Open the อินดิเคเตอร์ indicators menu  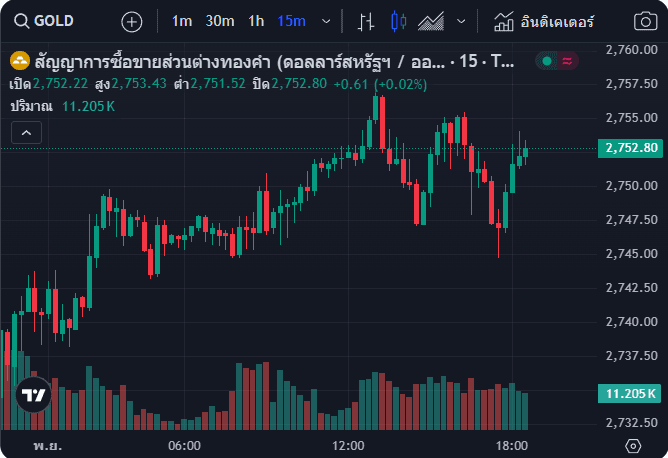pos(544,21)
